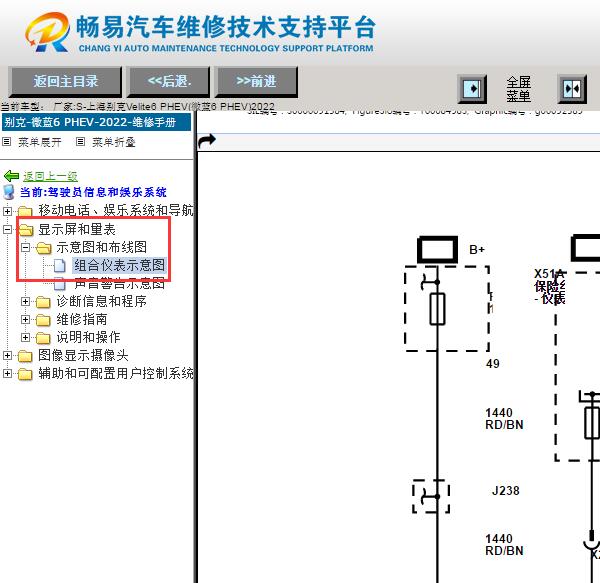Open 声音警告示意图 document
The width and height of the screenshot is (600, 583).
119,283
